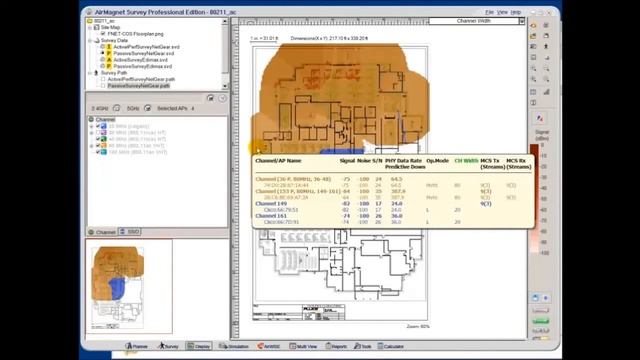Expand the 80 MHz 802.11ac VHT node
The height and width of the screenshot is (360, 640).
[x=91, y=146]
